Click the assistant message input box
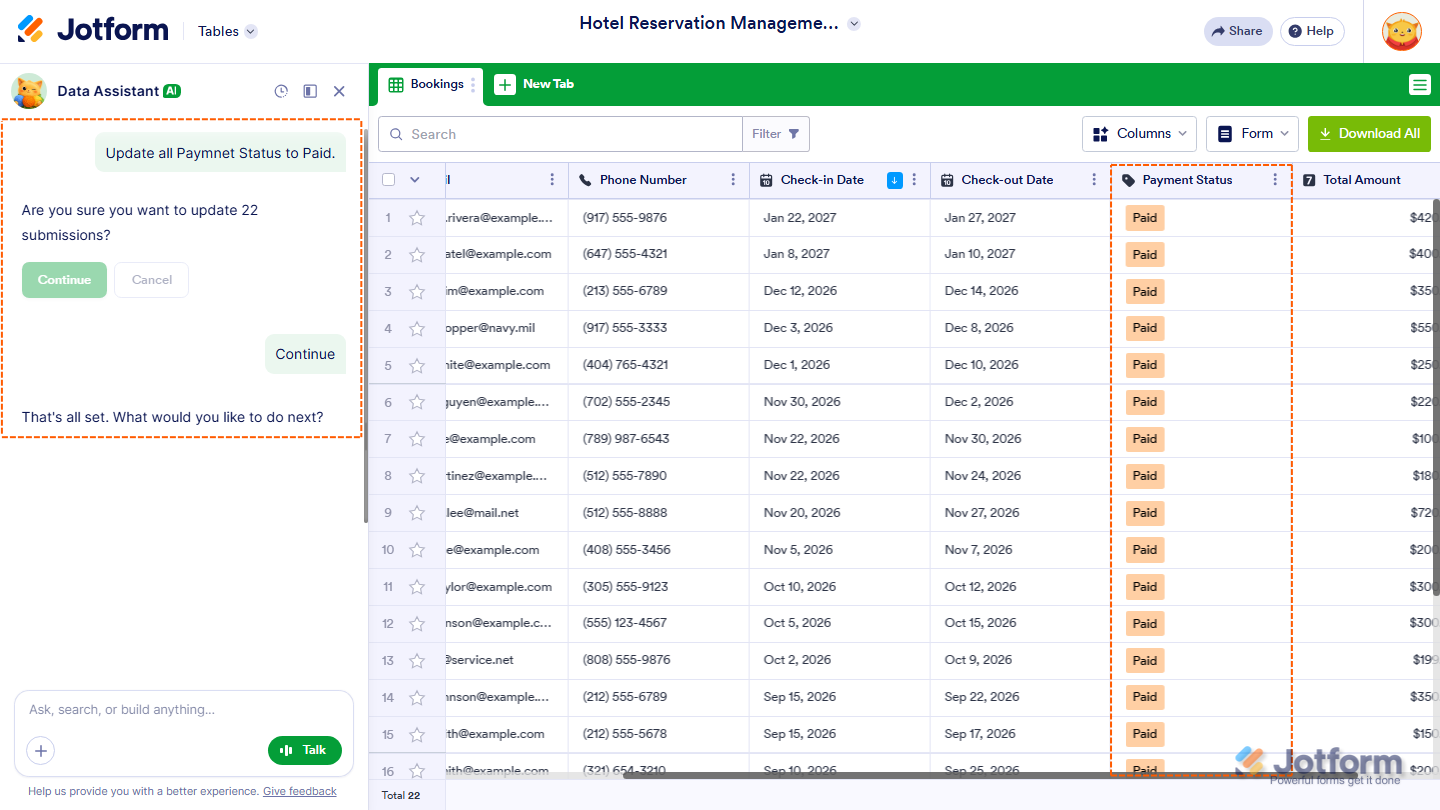This screenshot has height=810, width=1440. point(184,710)
